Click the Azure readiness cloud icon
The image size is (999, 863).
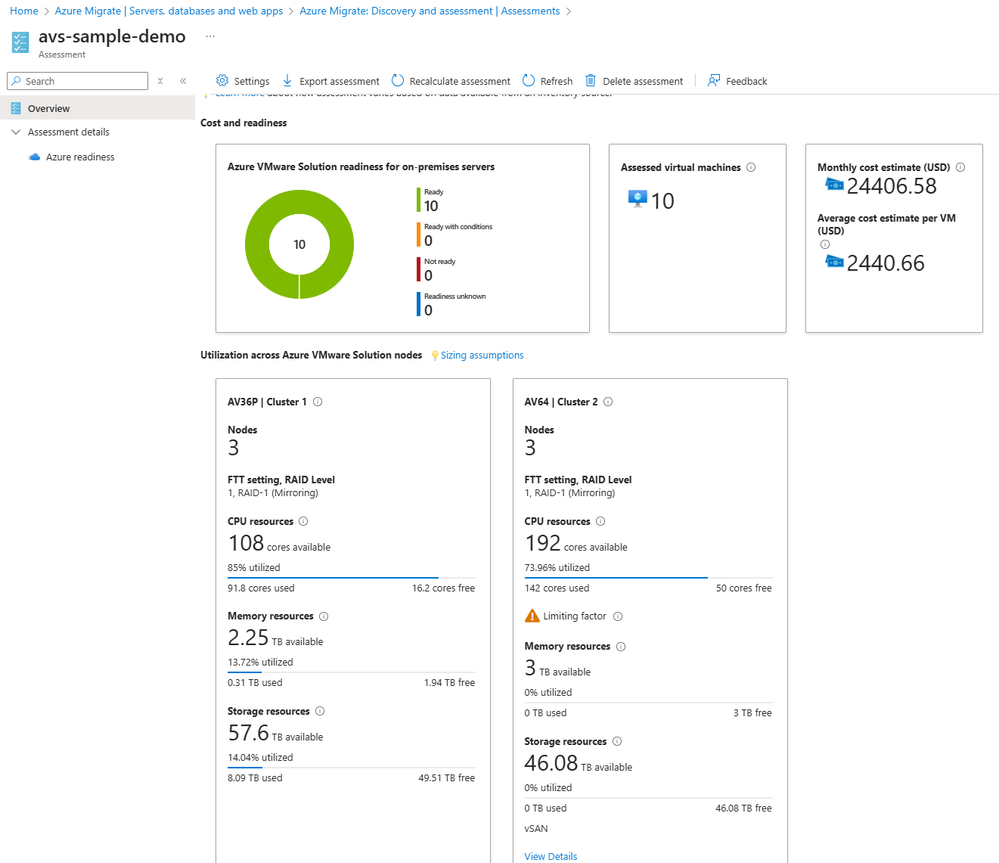(x=34, y=157)
